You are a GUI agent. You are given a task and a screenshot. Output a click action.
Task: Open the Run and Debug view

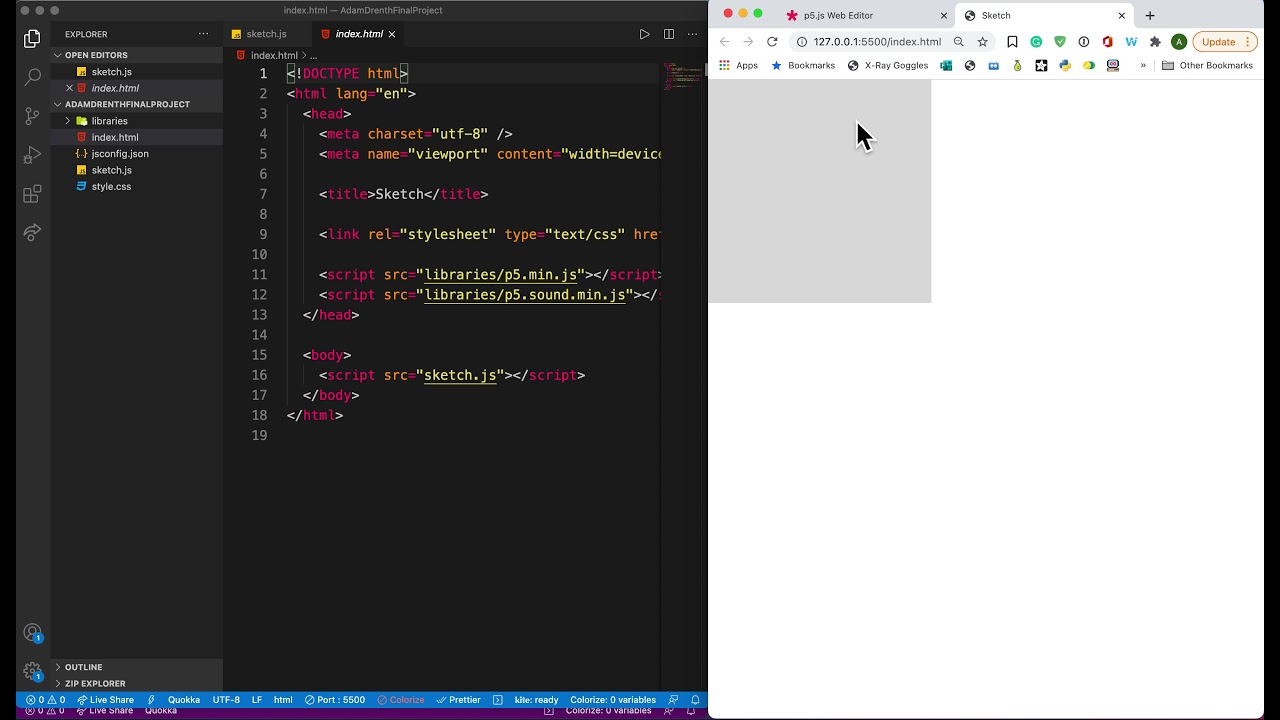tap(32, 155)
